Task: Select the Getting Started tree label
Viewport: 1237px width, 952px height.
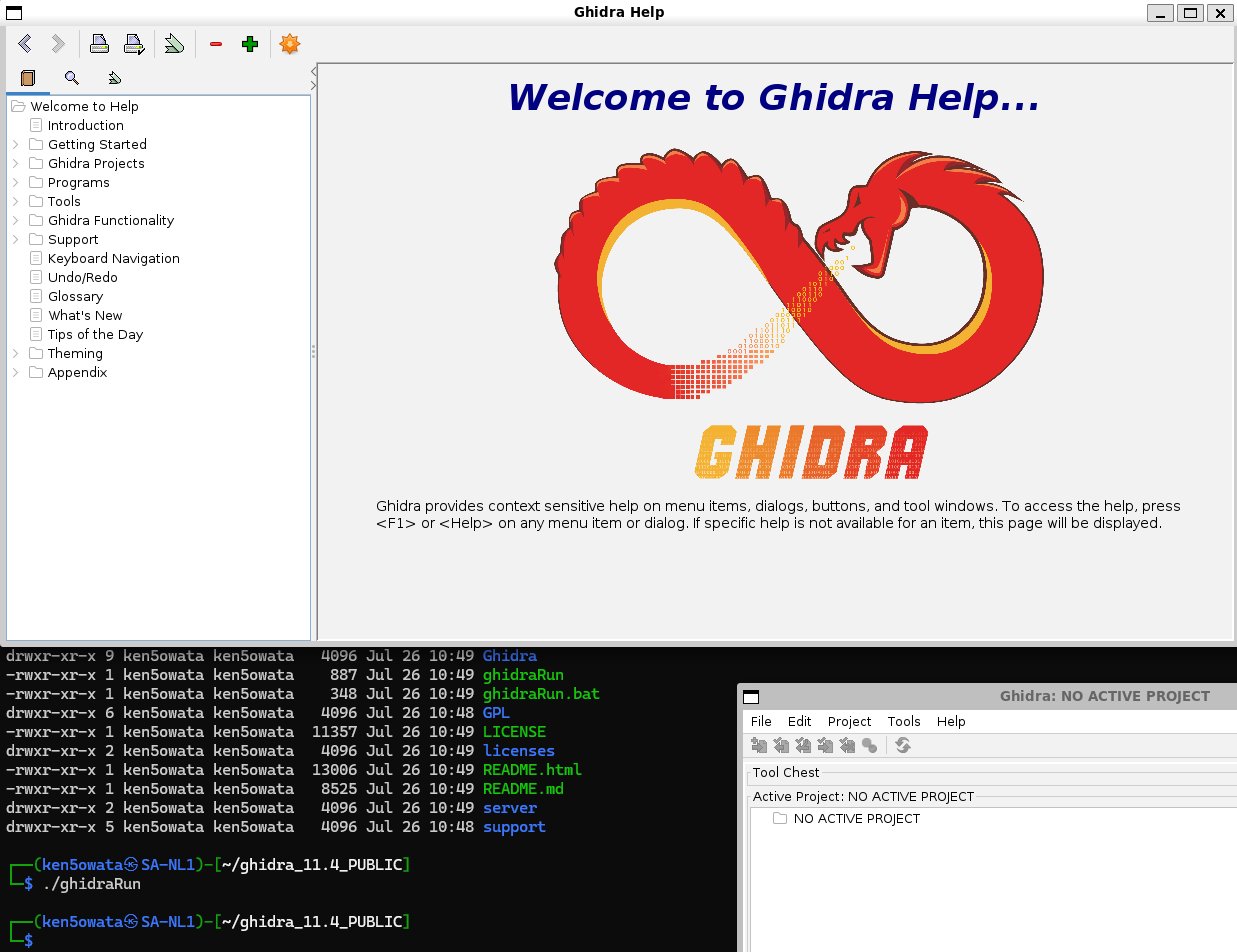Action: 97,144
